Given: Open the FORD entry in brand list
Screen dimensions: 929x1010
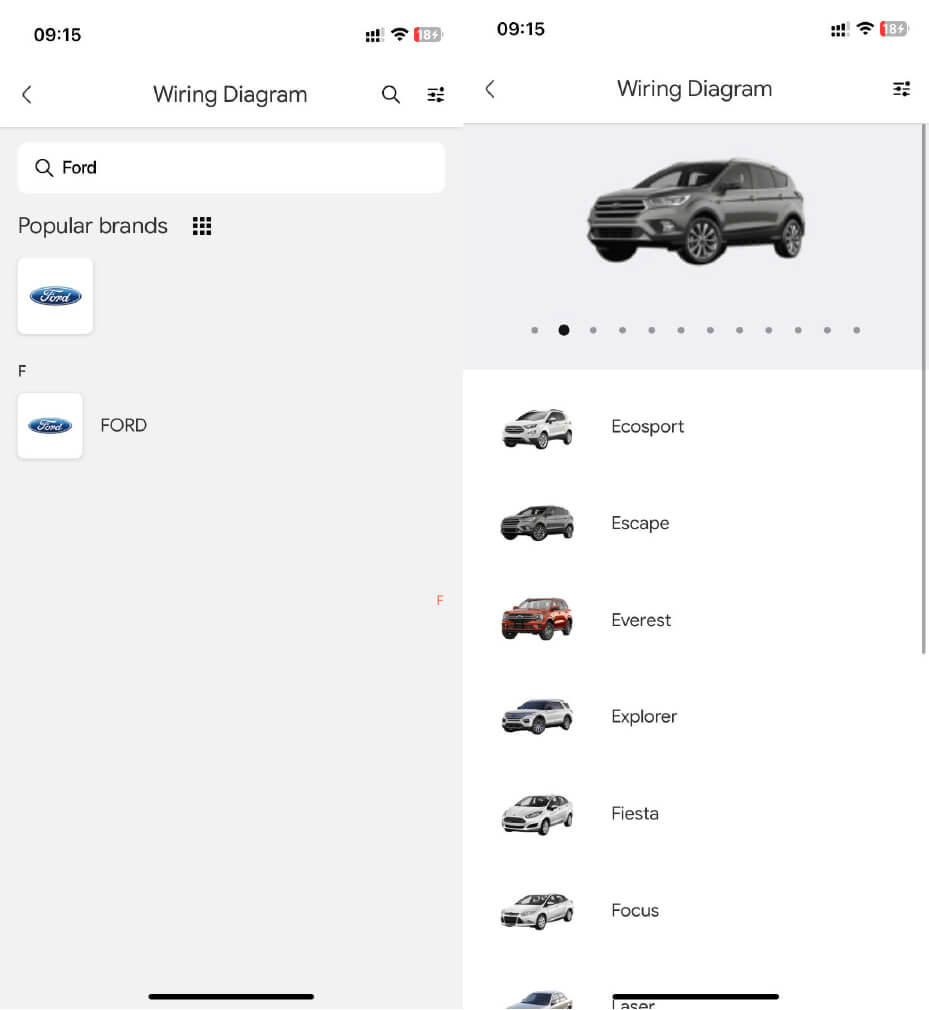Looking at the screenshot, I should (x=123, y=426).
